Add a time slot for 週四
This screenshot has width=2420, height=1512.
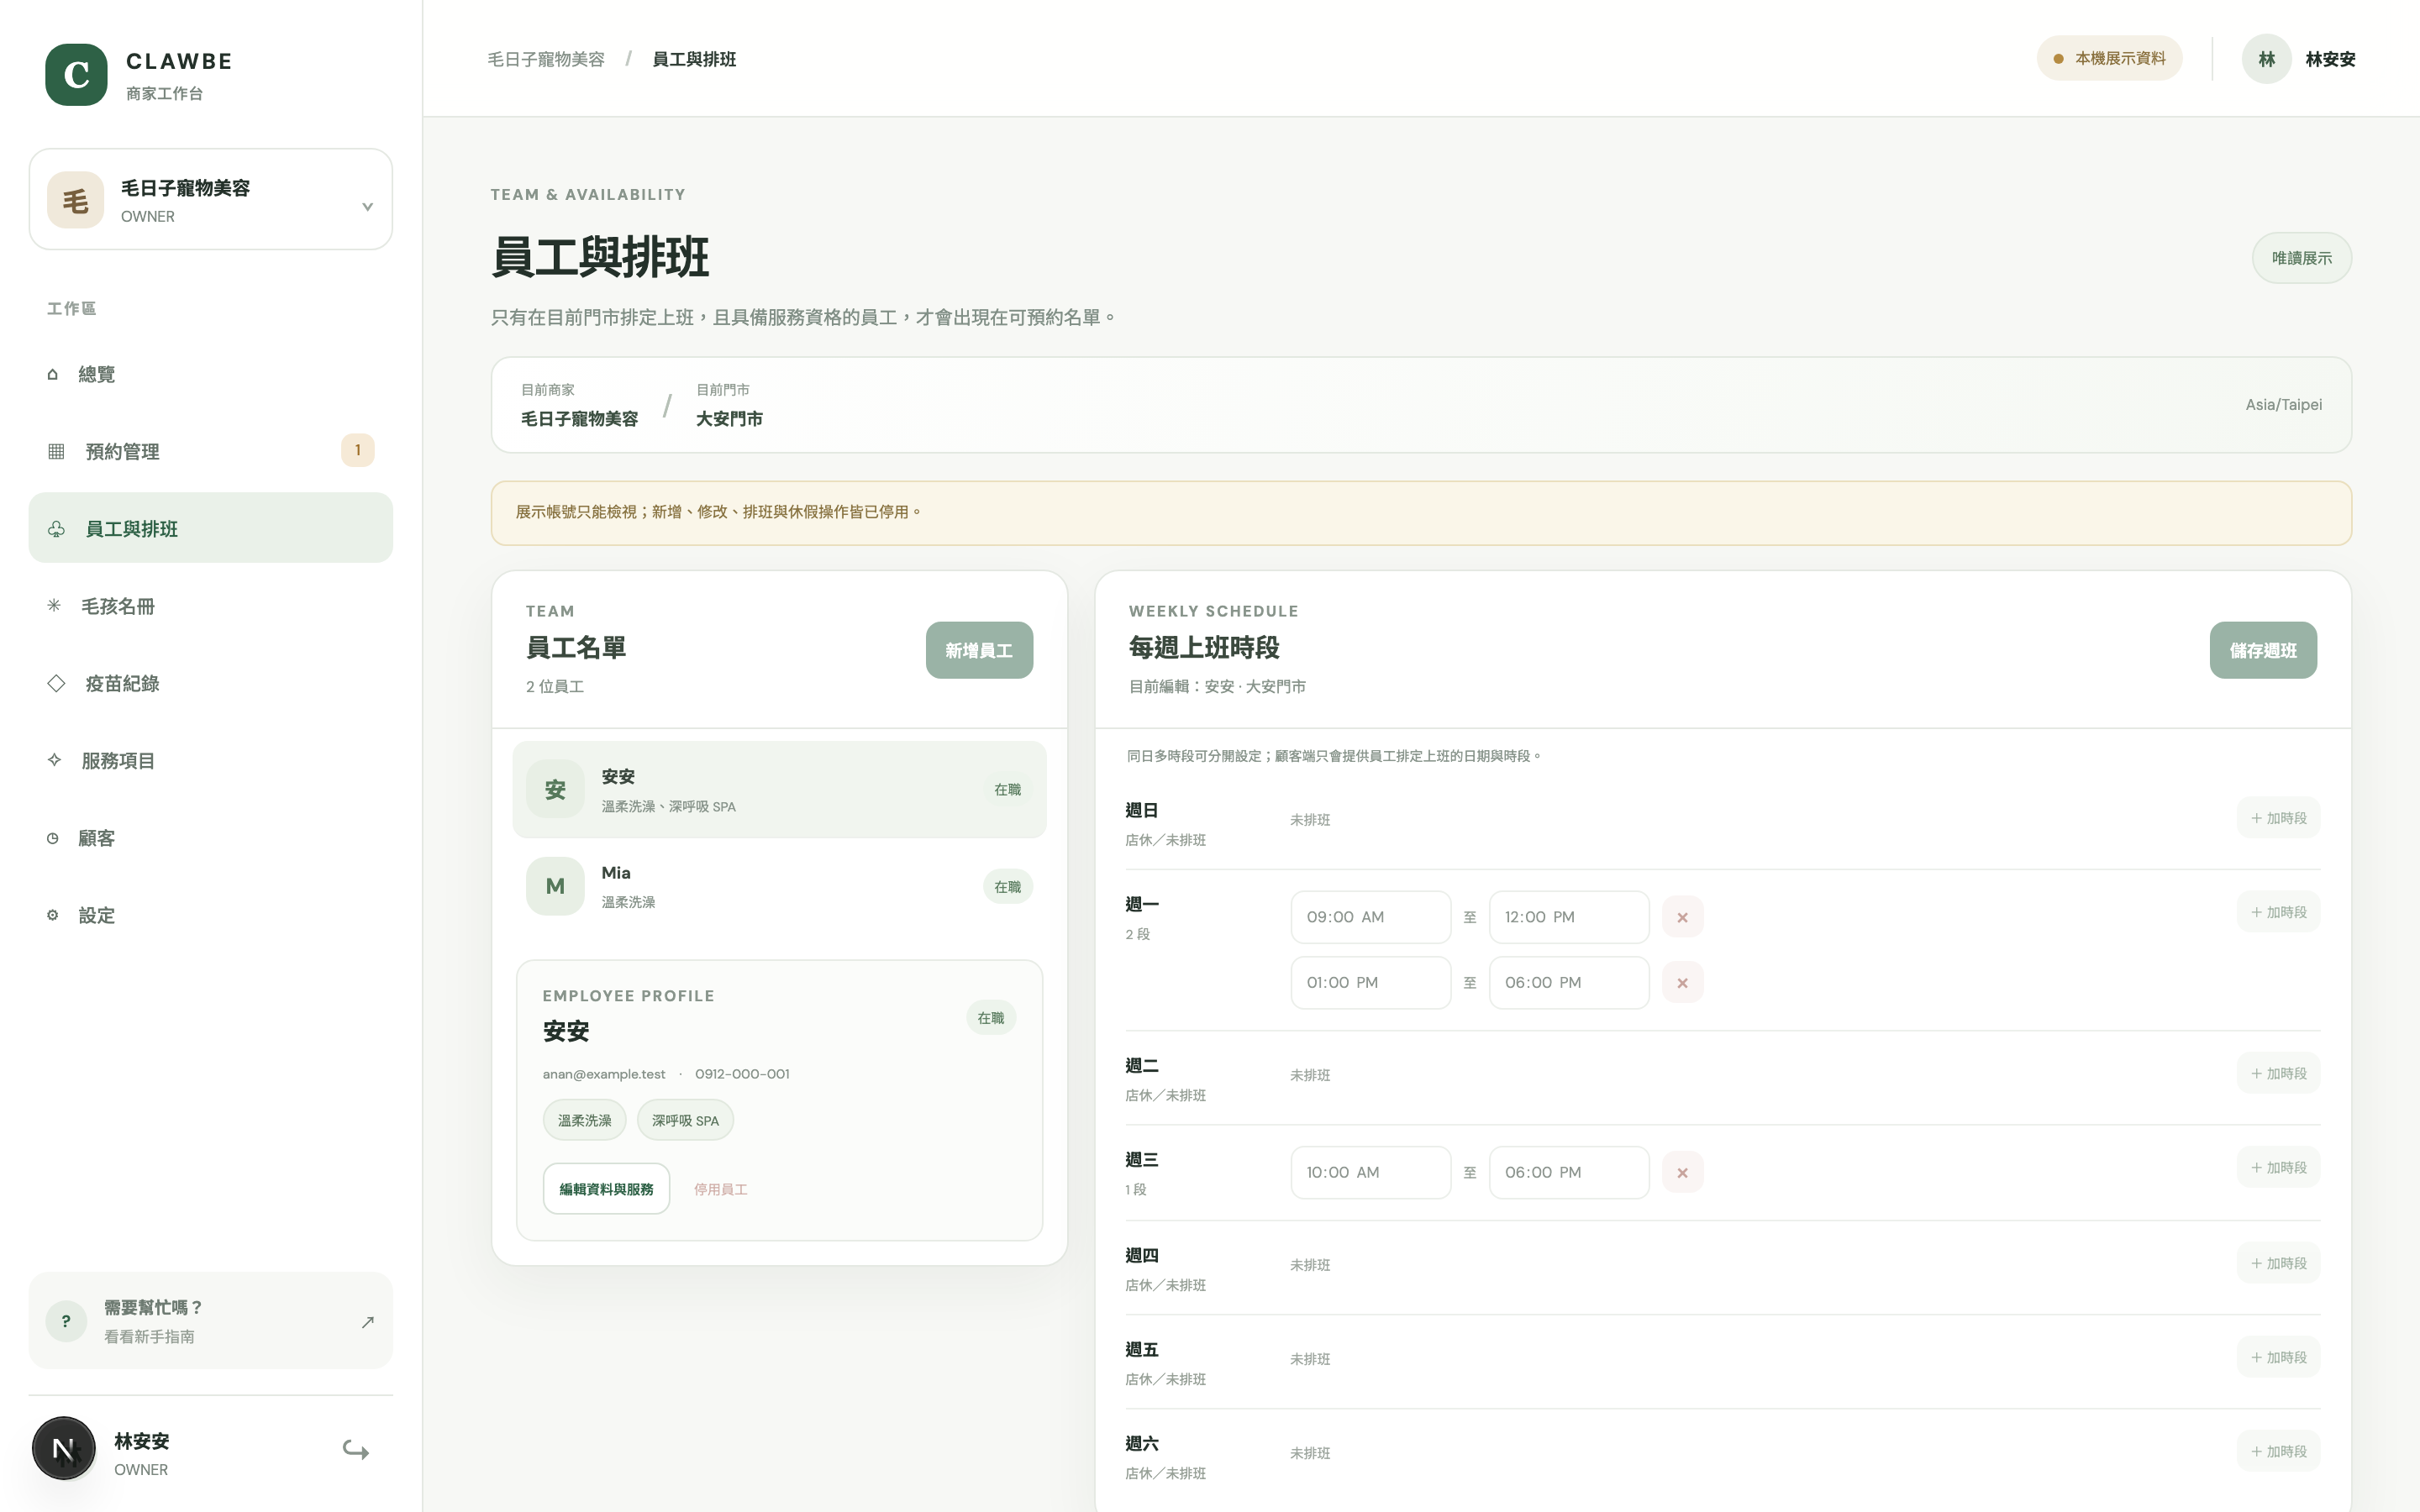[2278, 1263]
